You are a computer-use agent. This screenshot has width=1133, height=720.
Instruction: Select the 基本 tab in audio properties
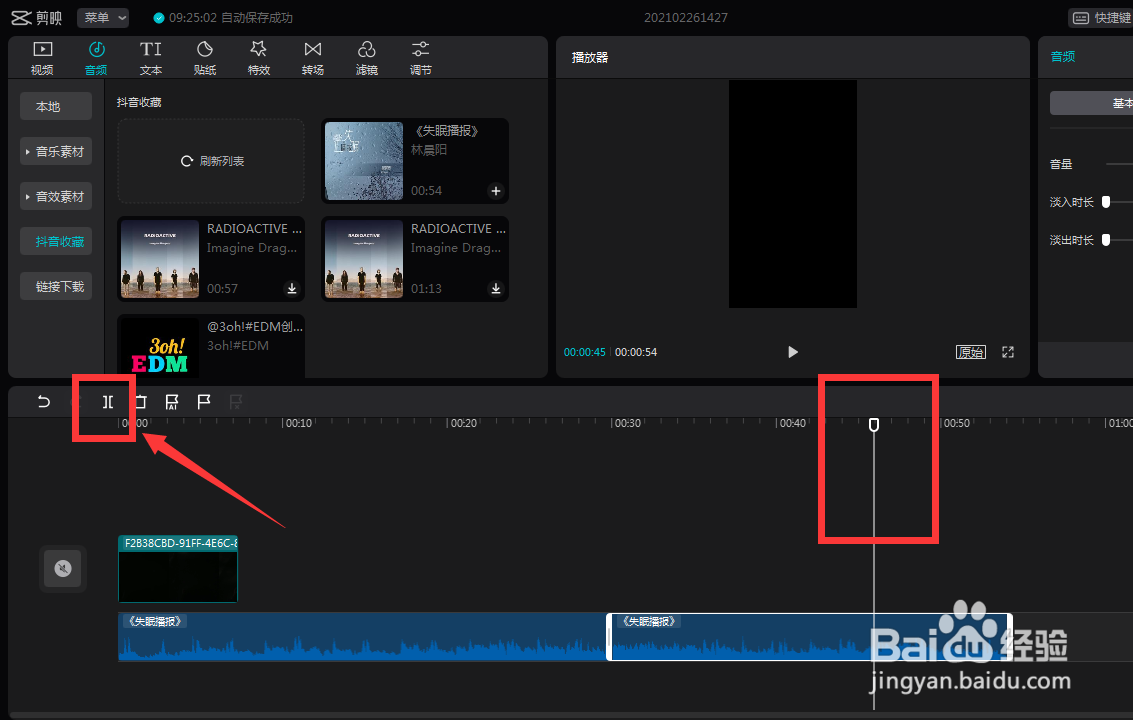click(x=1091, y=103)
